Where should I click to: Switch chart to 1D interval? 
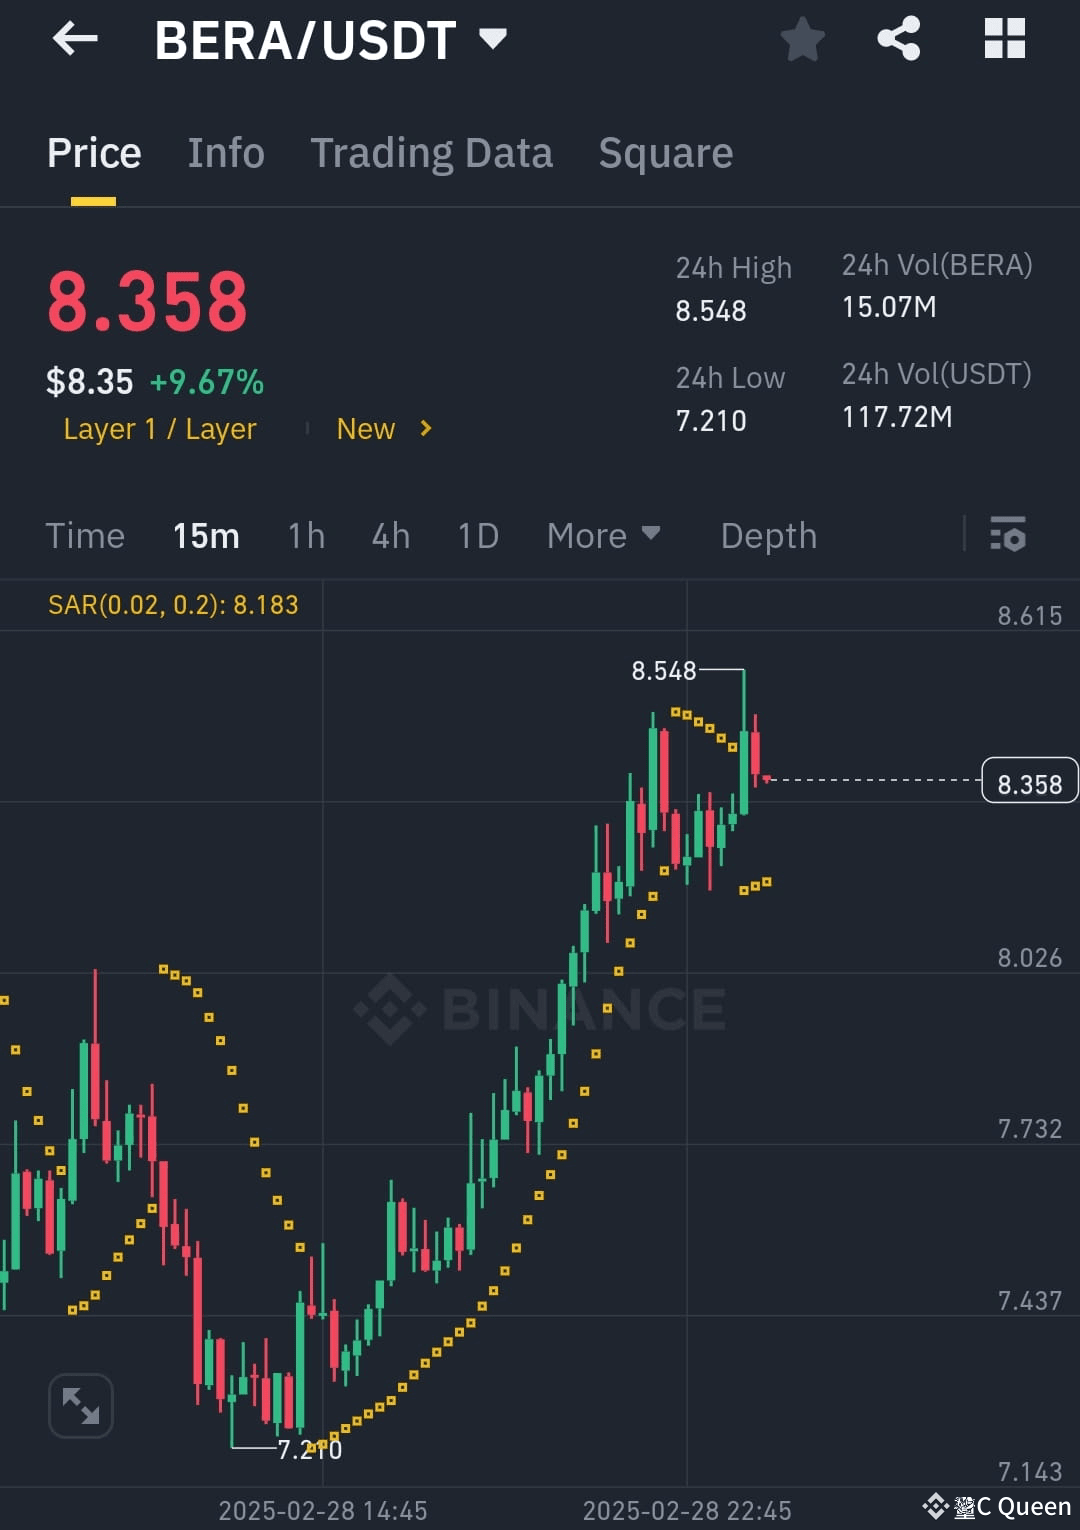click(x=477, y=536)
